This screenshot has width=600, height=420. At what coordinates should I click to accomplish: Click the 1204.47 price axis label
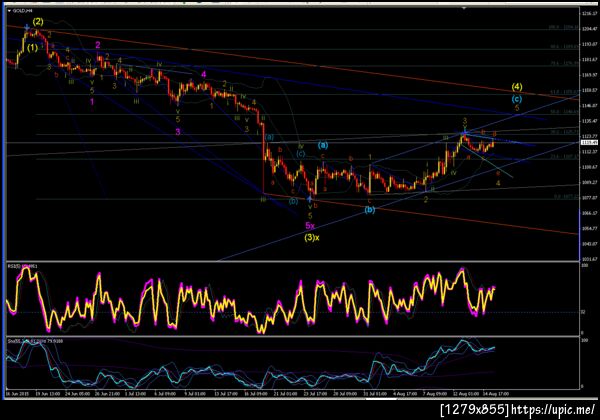point(589,29)
